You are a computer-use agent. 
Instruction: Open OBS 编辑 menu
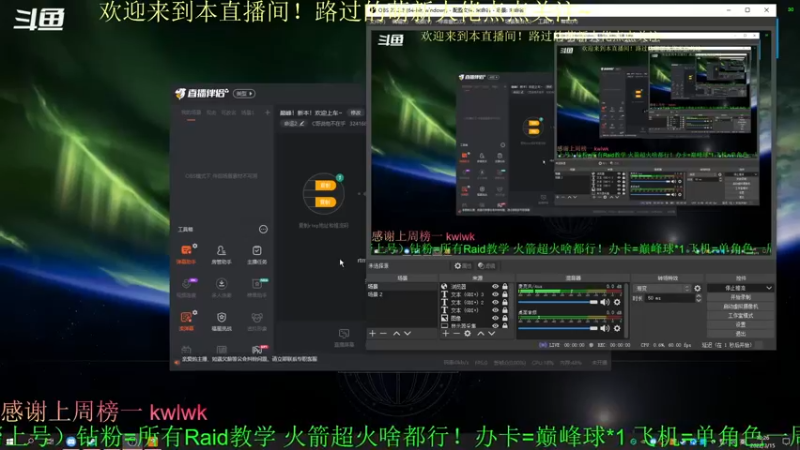click(399, 21)
